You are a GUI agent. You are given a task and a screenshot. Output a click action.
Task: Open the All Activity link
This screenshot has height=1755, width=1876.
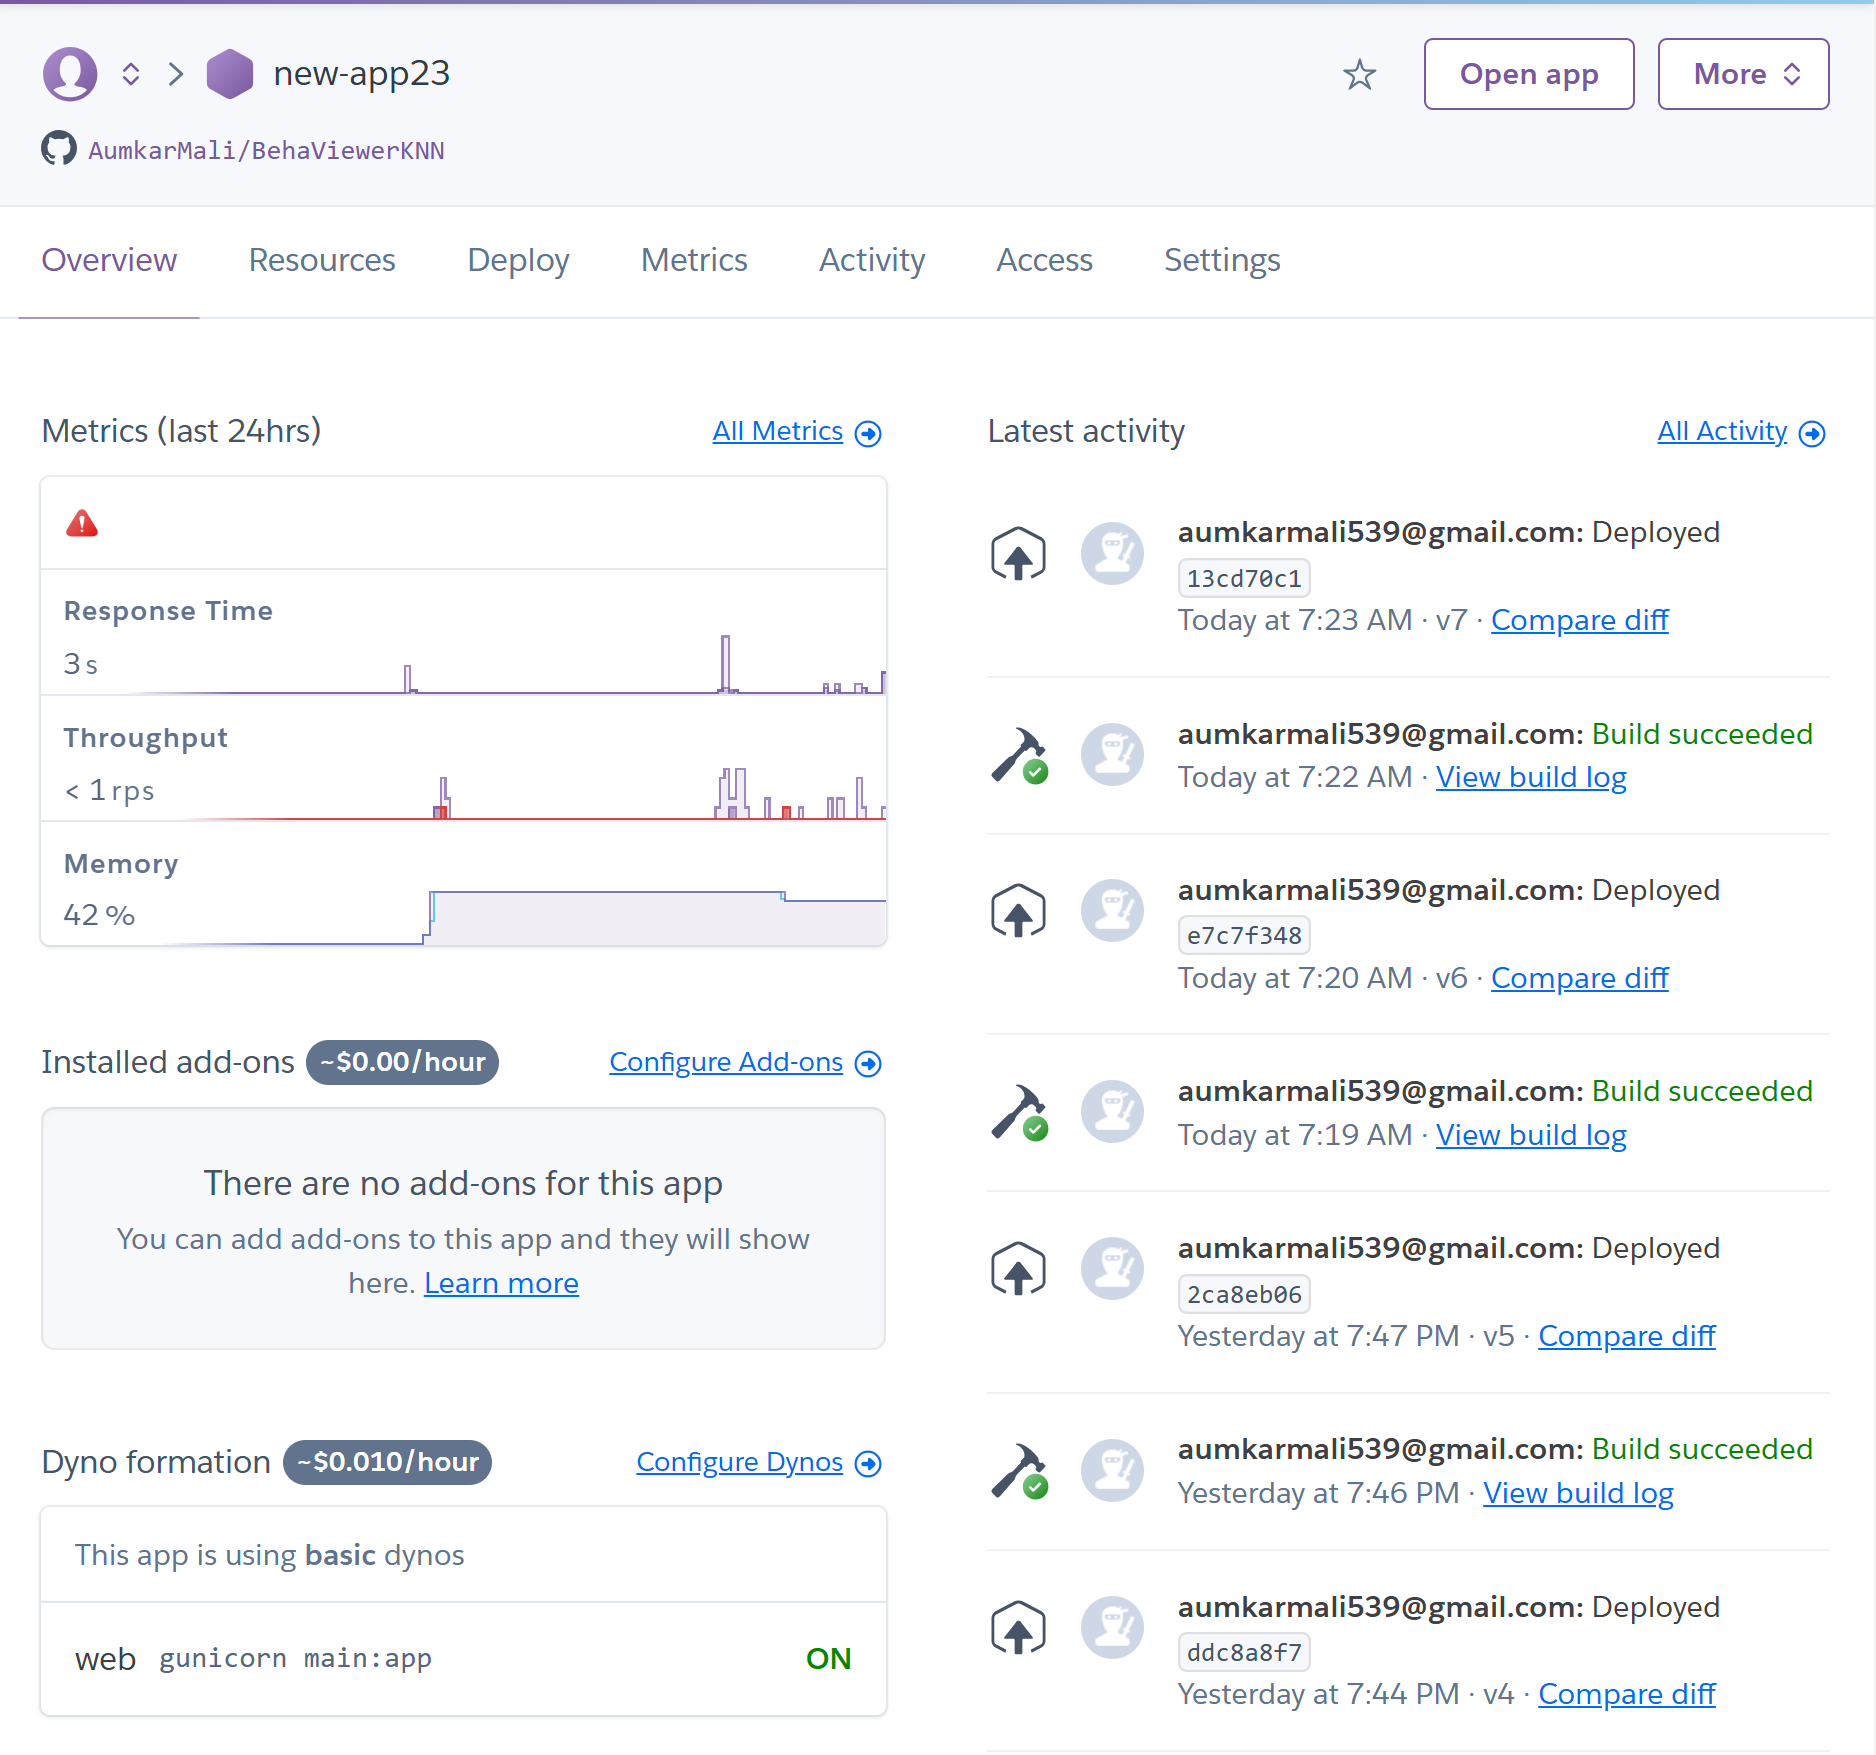tap(1722, 431)
